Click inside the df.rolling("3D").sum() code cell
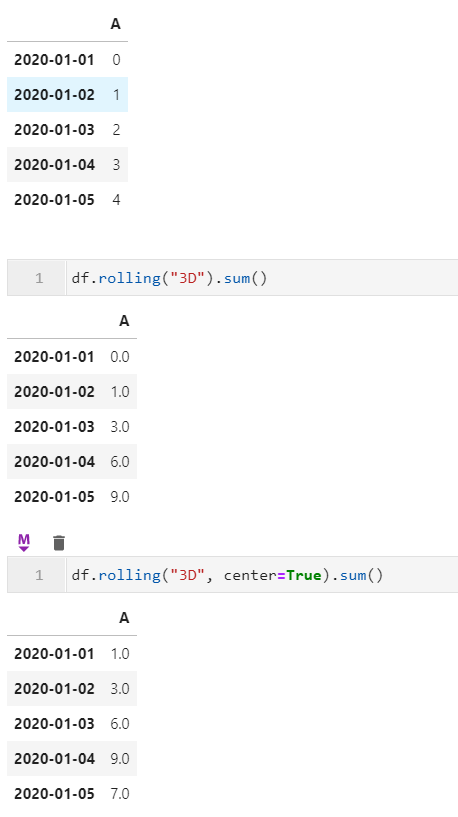The image size is (458, 817). point(262,278)
